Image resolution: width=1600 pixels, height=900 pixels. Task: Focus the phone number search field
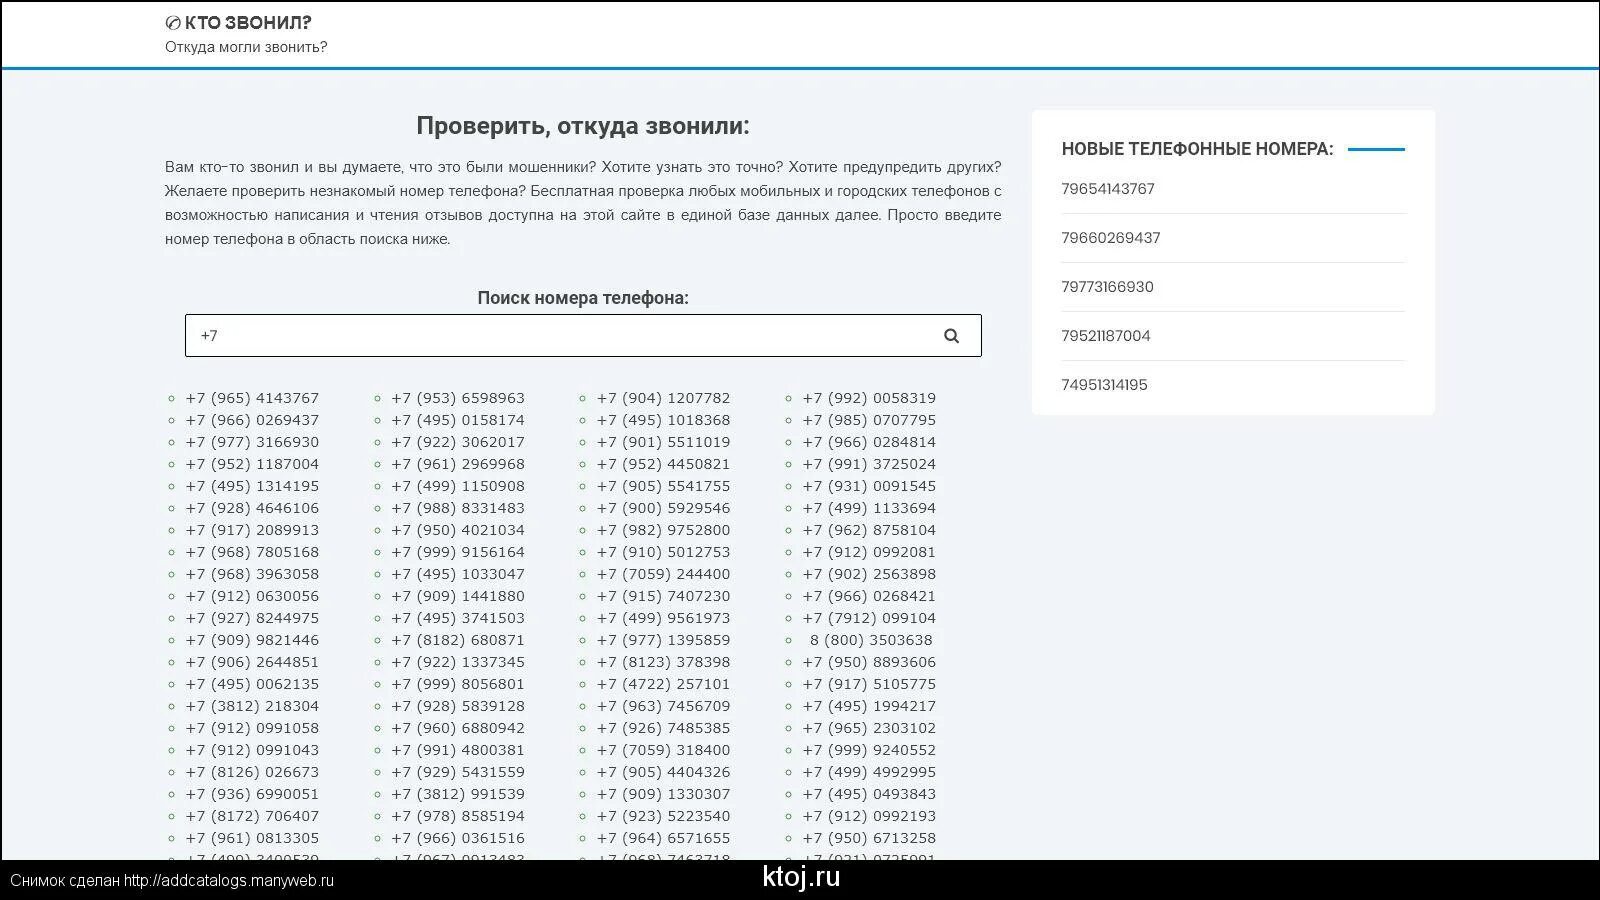(x=583, y=336)
